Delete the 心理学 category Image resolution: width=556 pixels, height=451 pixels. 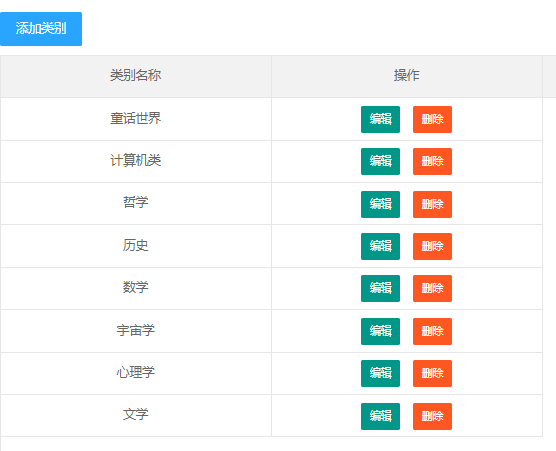[432, 373]
